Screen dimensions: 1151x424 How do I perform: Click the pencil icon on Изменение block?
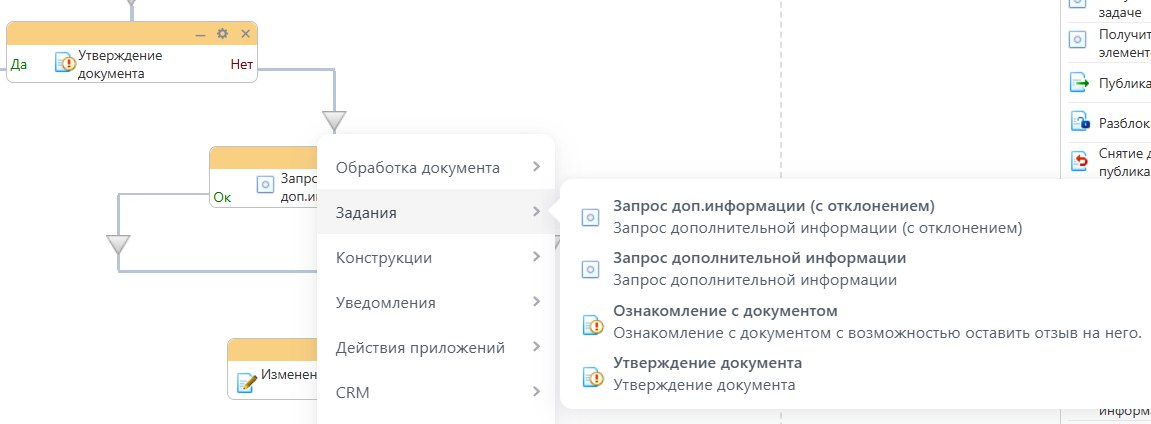pos(246,382)
